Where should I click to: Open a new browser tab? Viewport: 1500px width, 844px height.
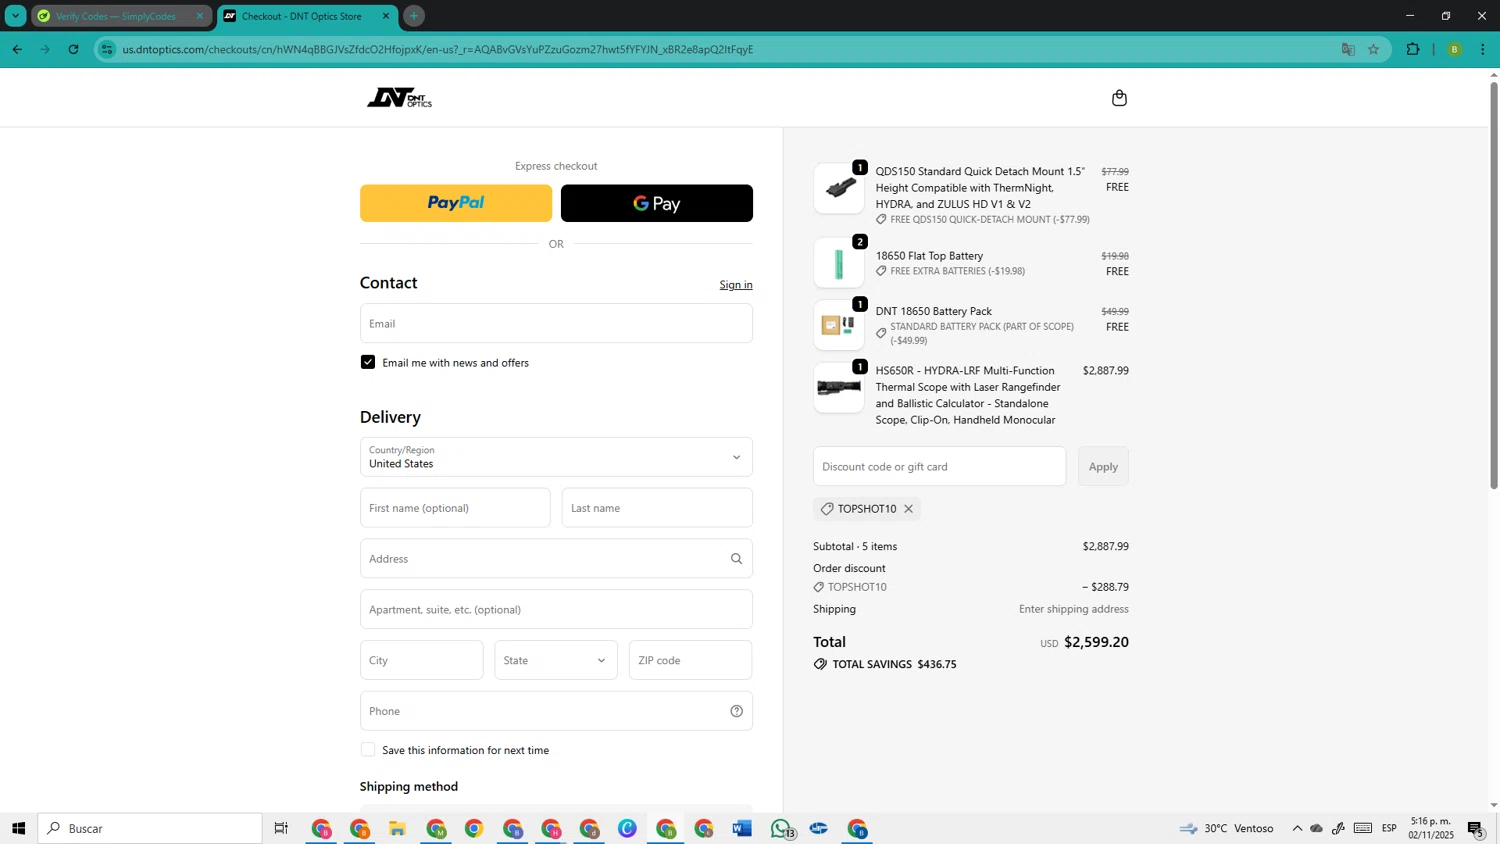[x=413, y=16]
